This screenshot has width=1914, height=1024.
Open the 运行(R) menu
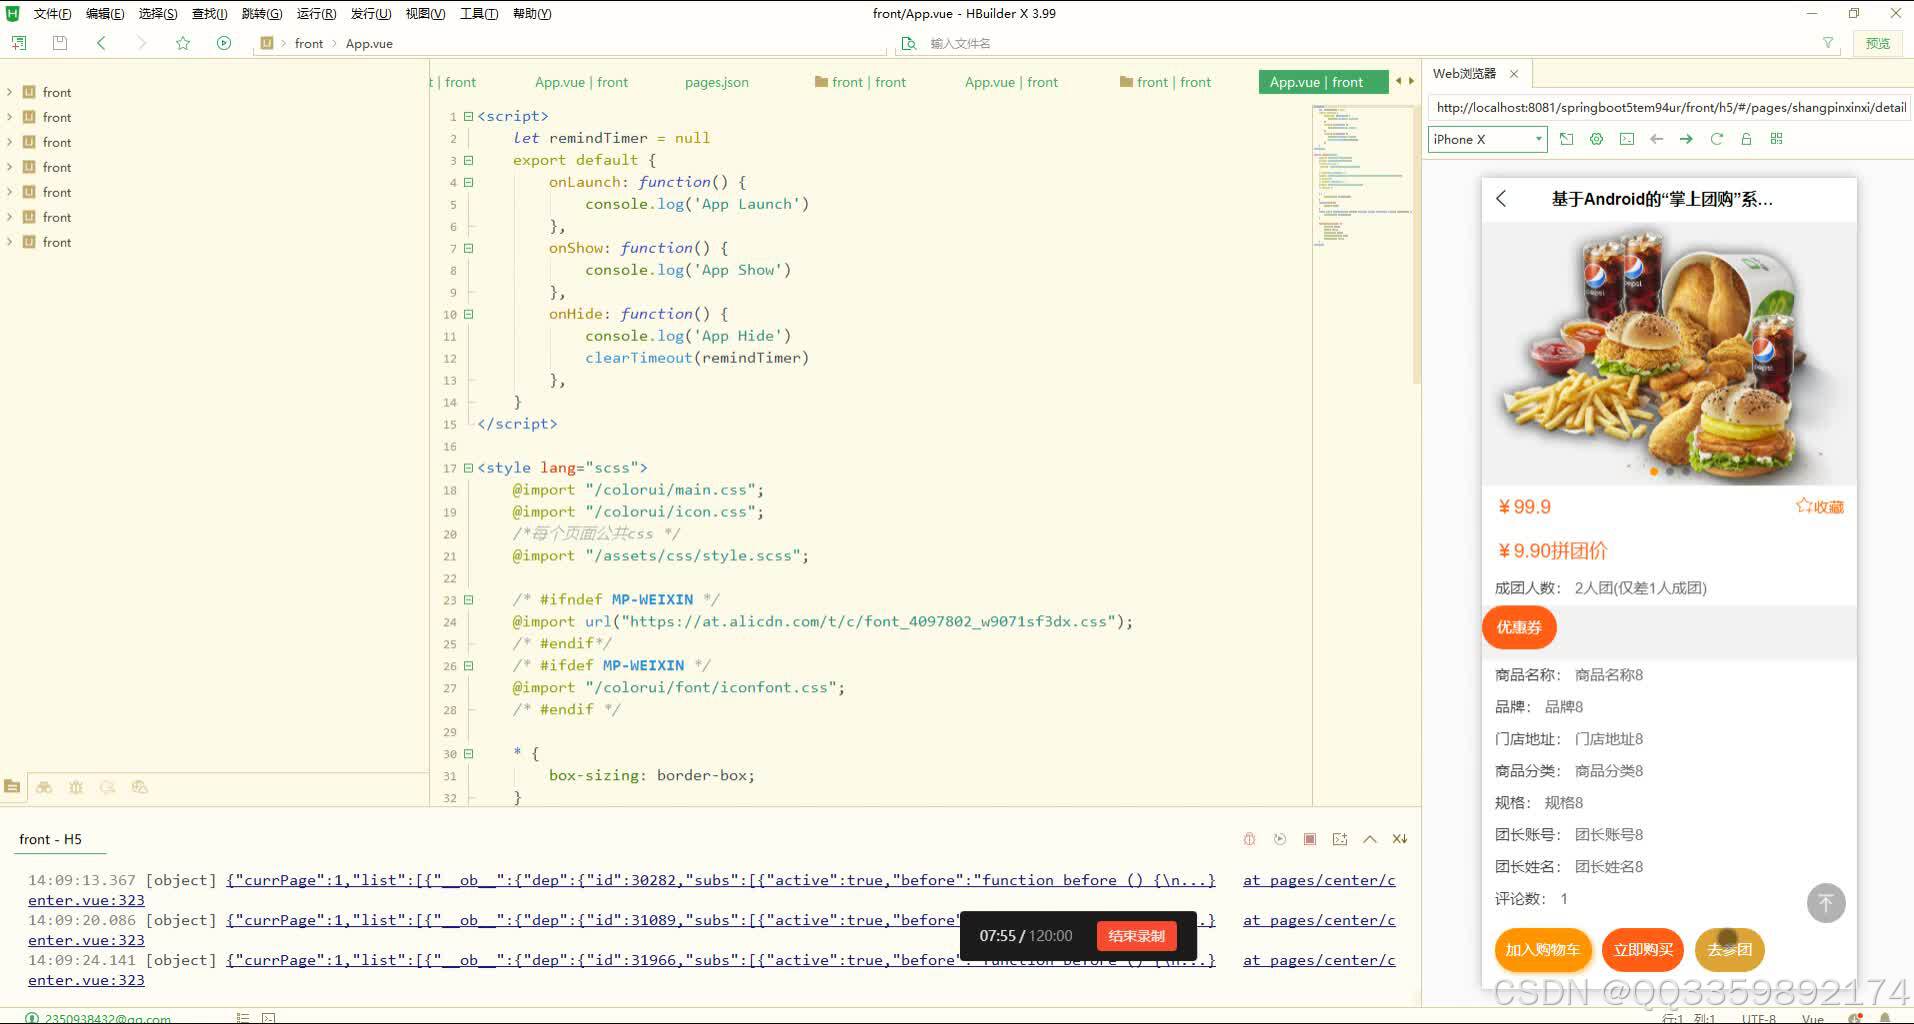coord(316,13)
